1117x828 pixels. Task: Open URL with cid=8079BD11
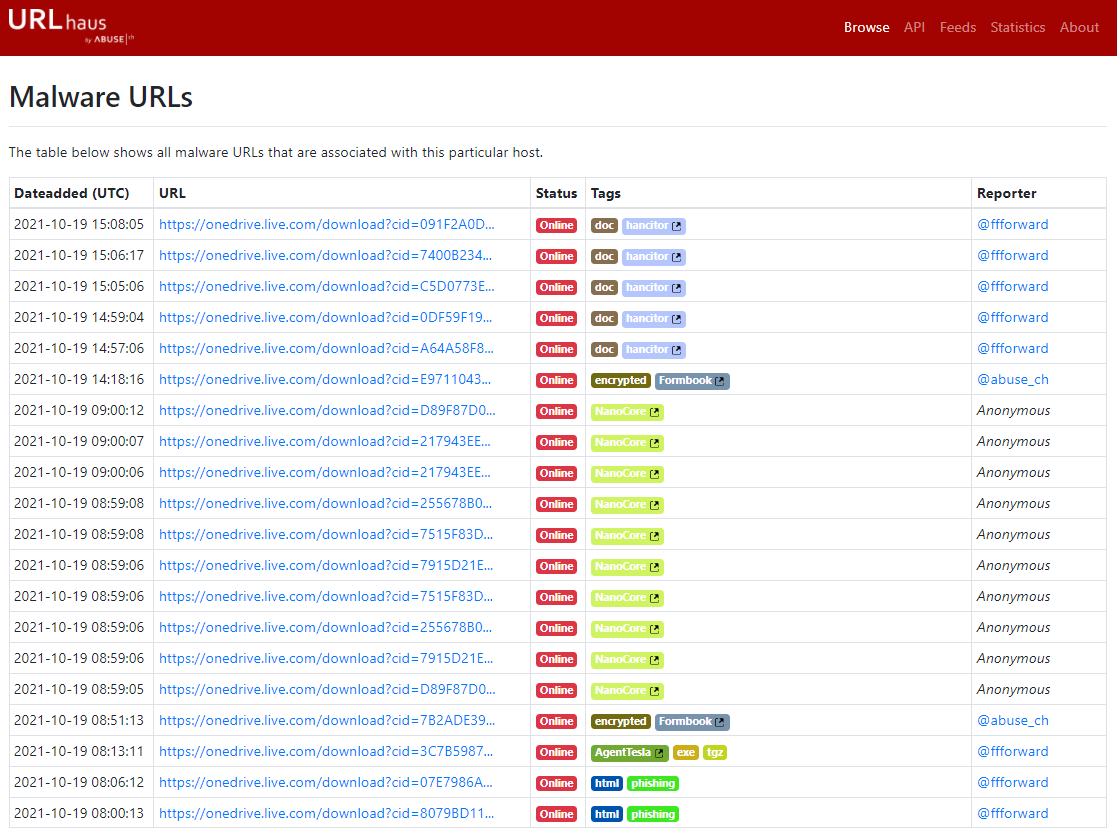[326, 813]
